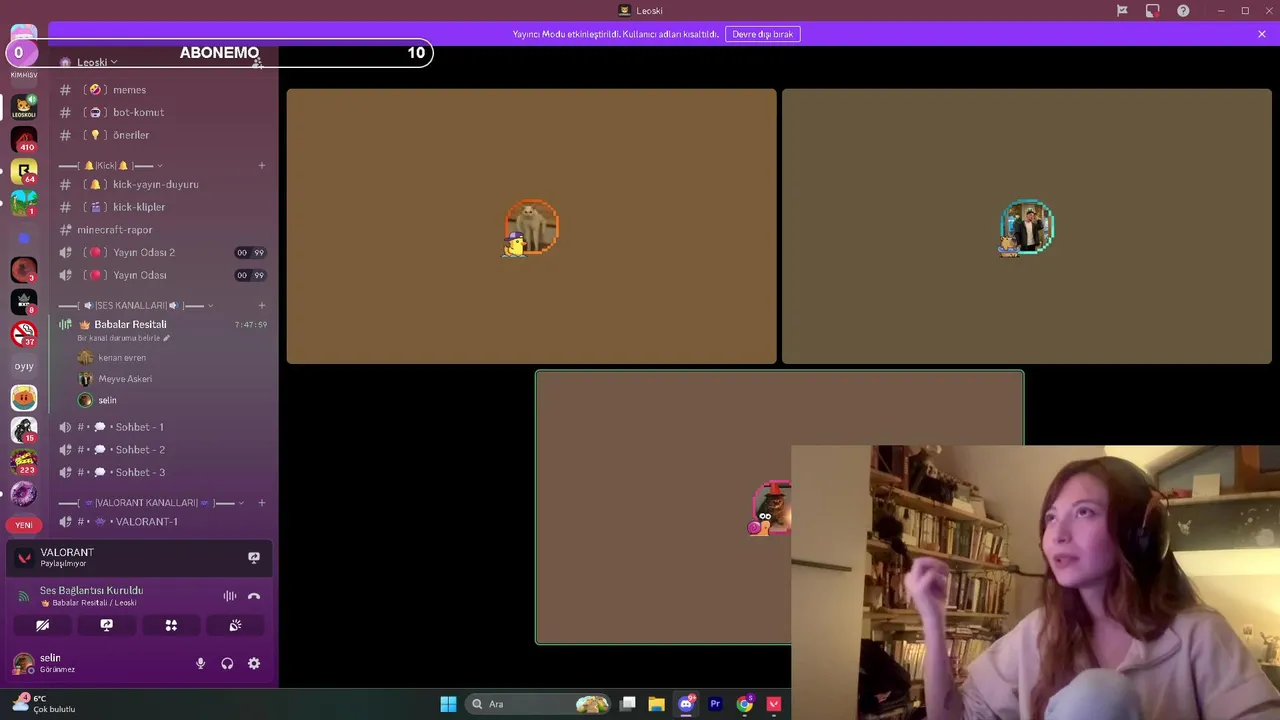Open the activities button

coord(171,625)
